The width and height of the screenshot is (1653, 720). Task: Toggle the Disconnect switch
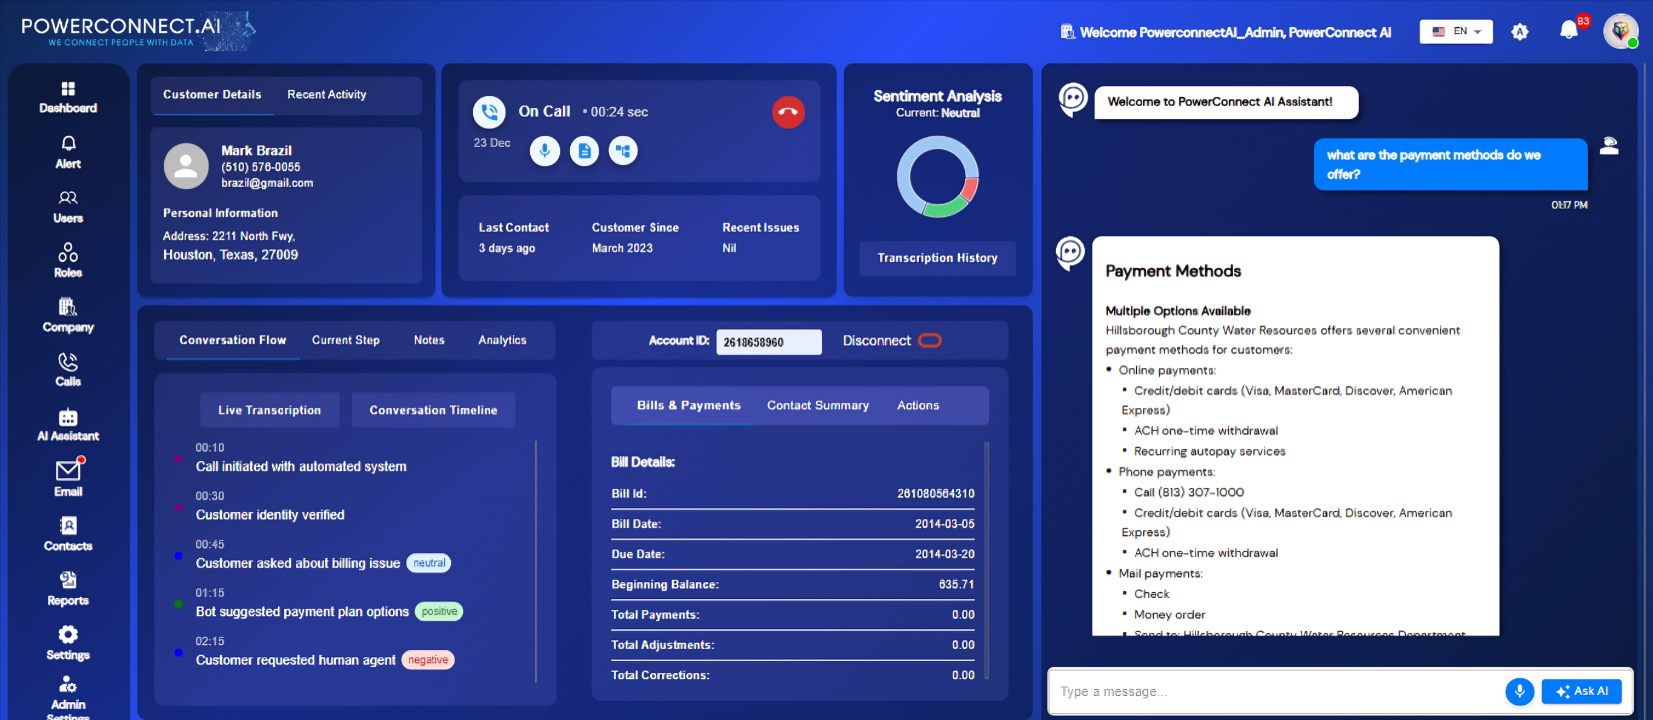[x=930, y=341]
